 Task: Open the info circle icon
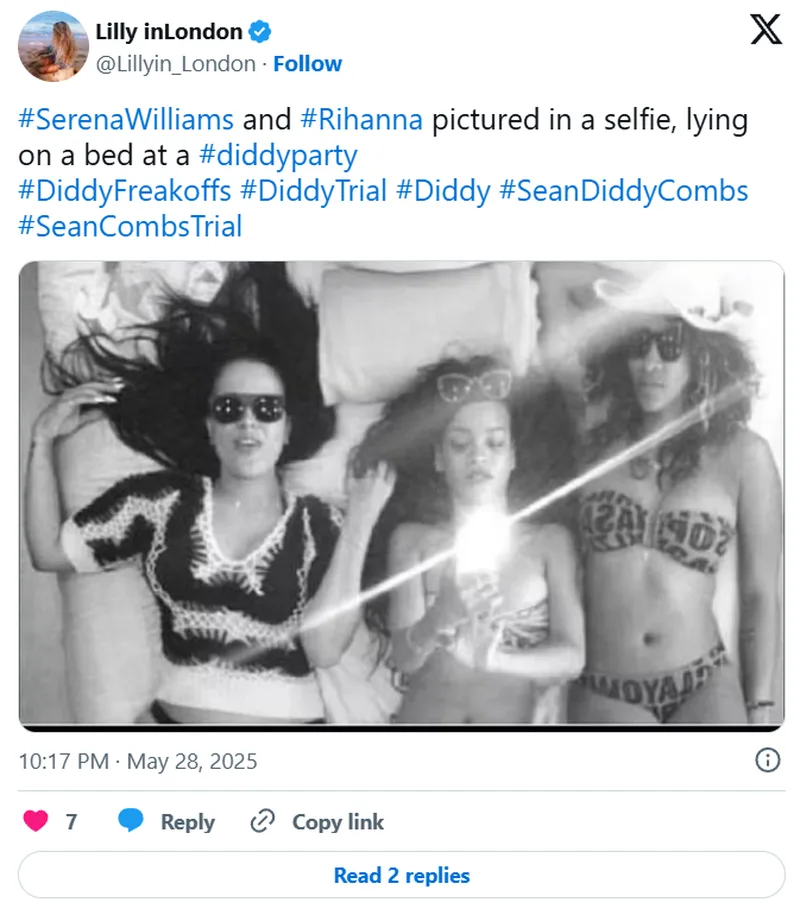[x=767, y=760]
